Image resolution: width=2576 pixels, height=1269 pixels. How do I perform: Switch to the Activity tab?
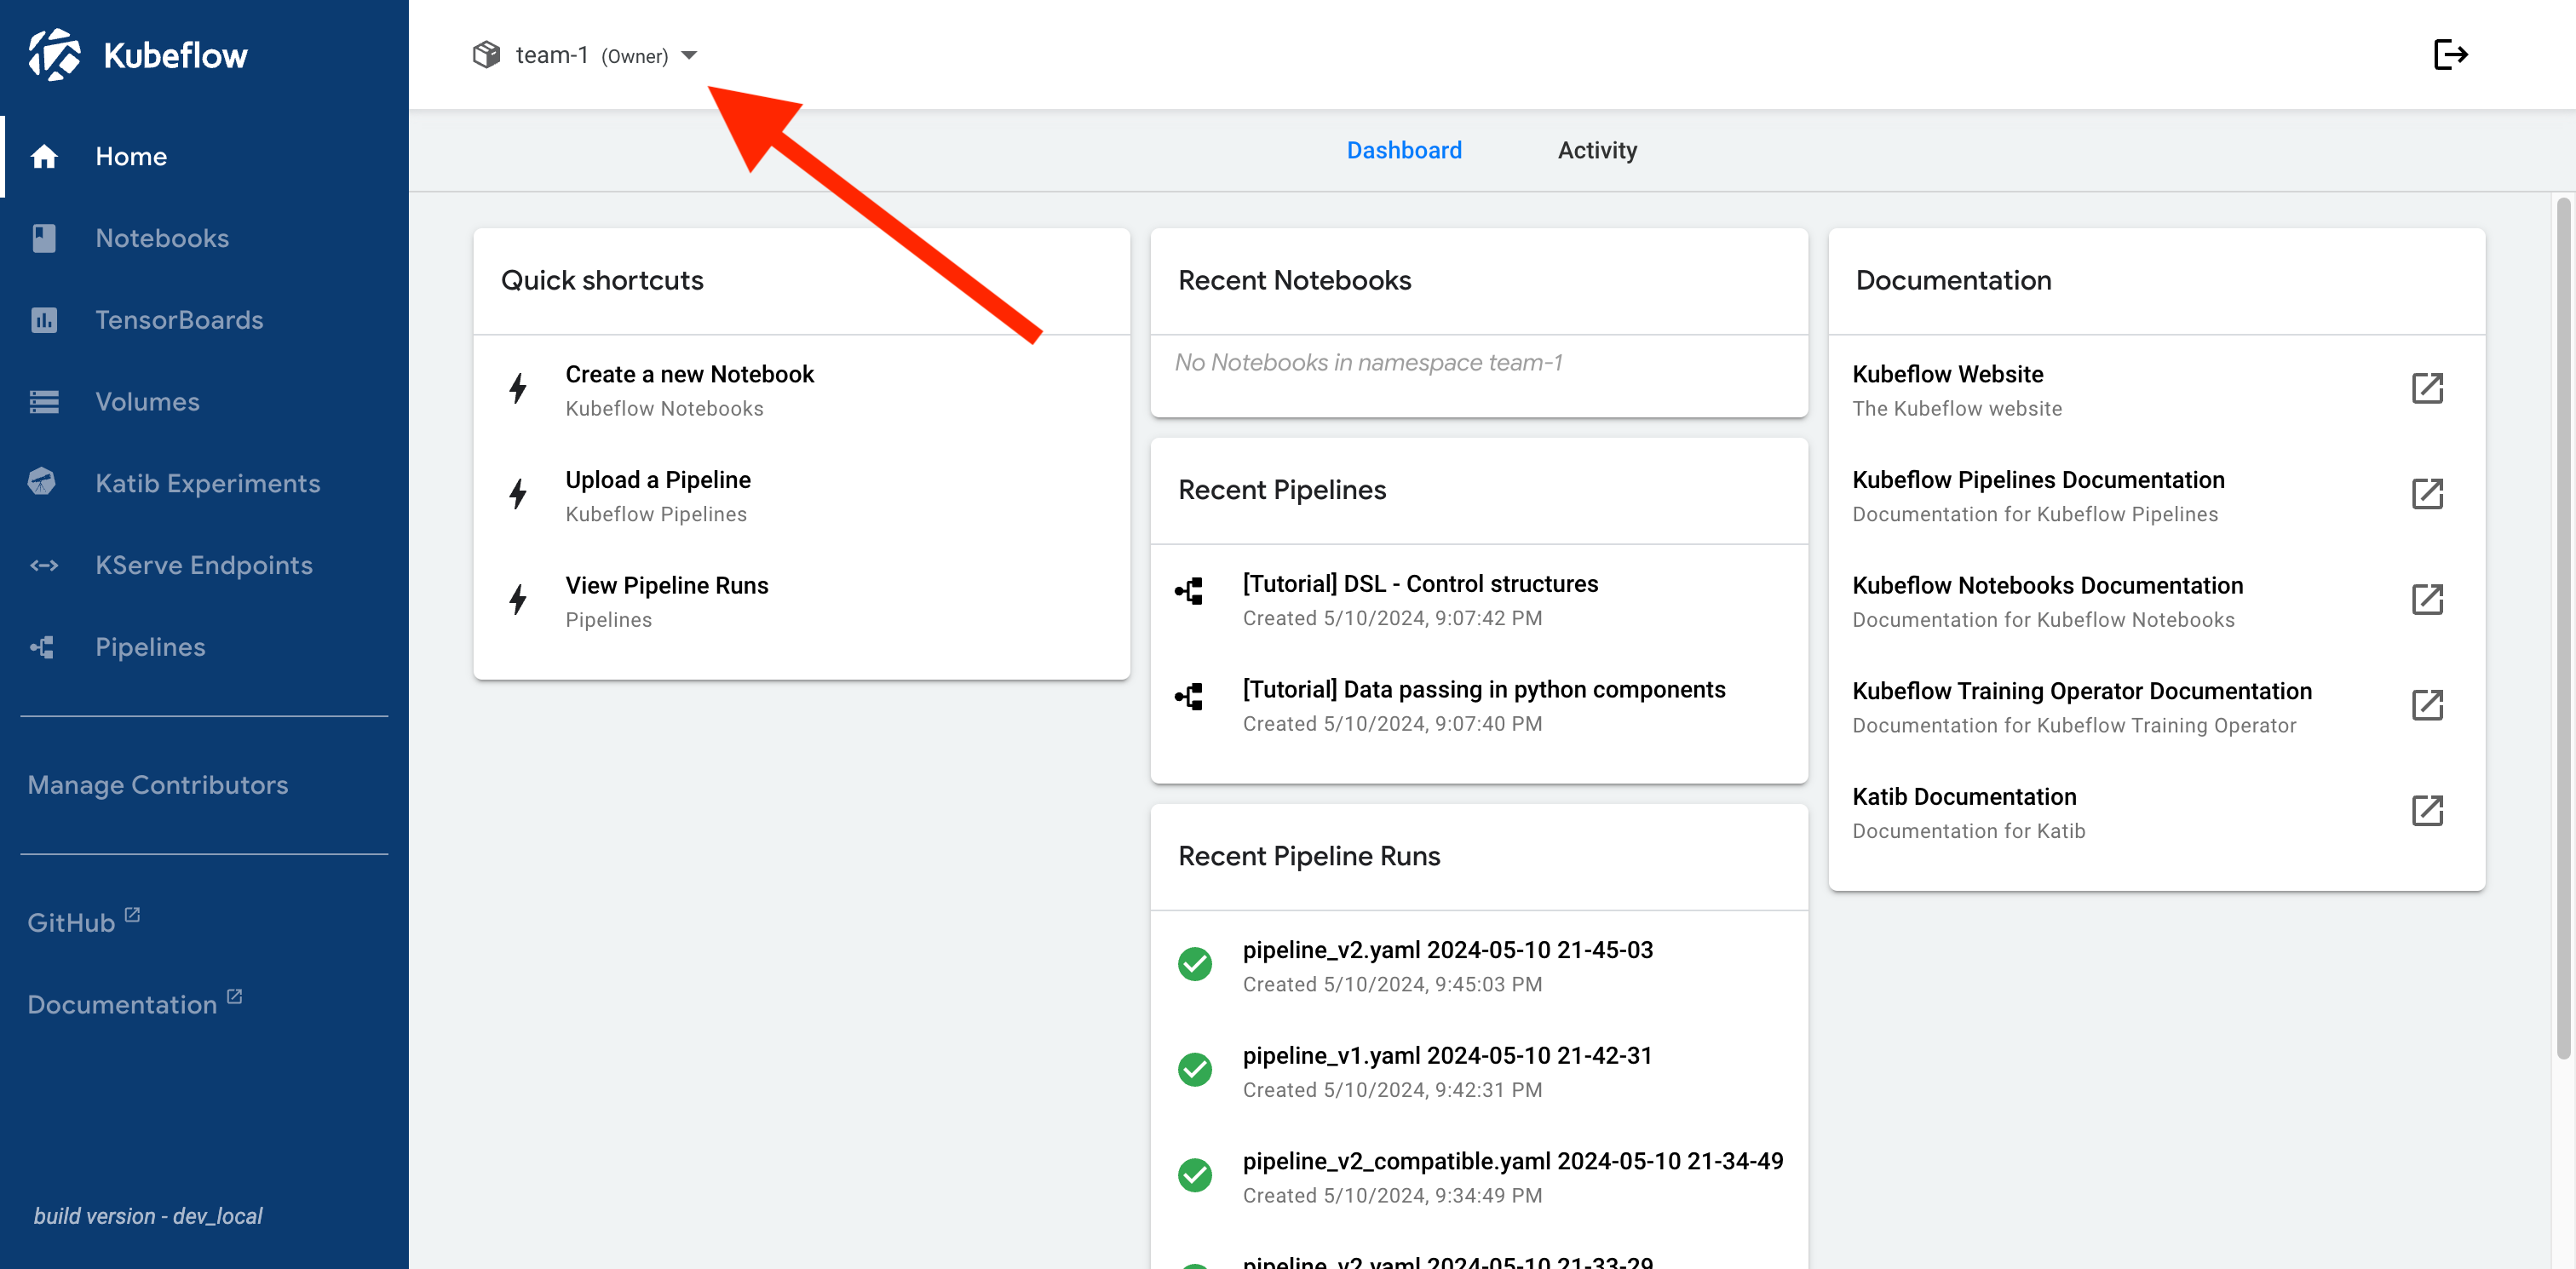(x=1597, y=150)
